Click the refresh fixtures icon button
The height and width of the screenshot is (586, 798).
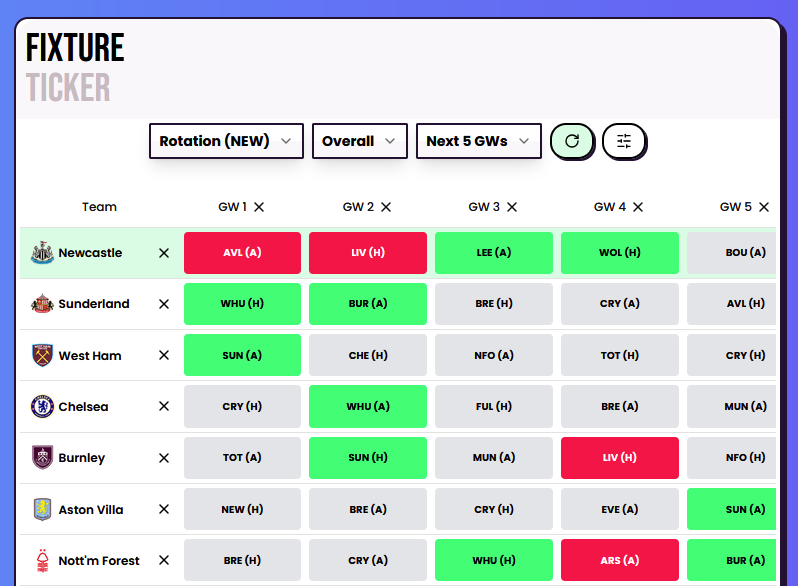coord(572,141)
